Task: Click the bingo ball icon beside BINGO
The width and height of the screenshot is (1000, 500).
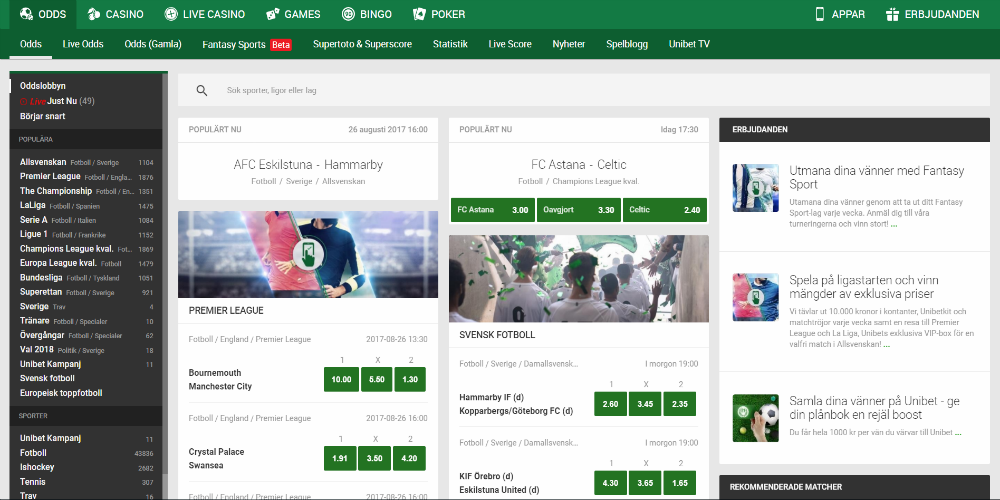Action: 348,14
